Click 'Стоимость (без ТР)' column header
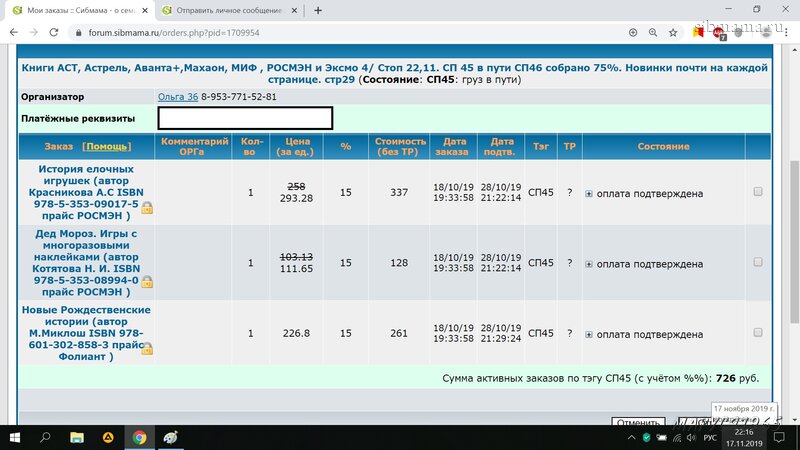 [x=400, y=146]
